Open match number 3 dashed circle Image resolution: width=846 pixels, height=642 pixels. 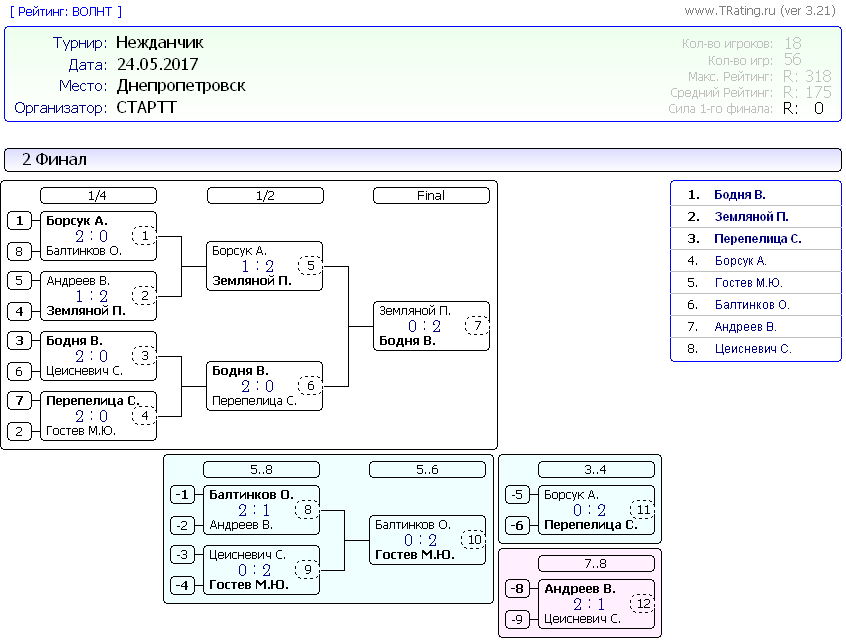coord(144,356)
